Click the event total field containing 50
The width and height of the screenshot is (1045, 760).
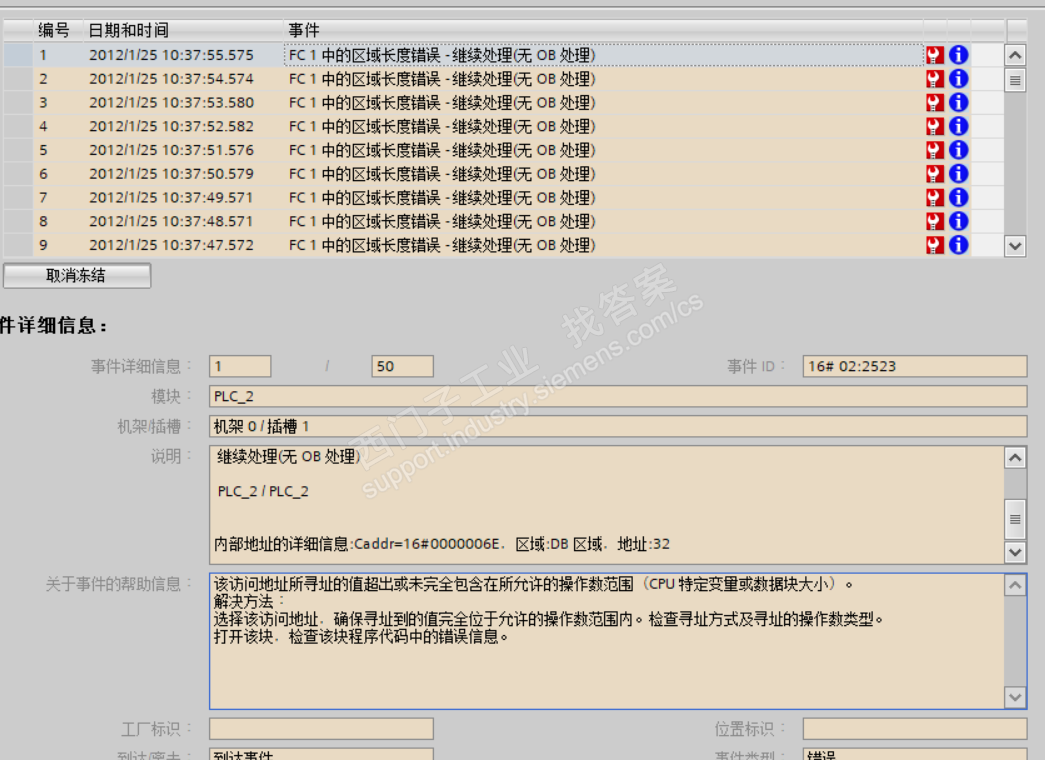tap(403, 366)
